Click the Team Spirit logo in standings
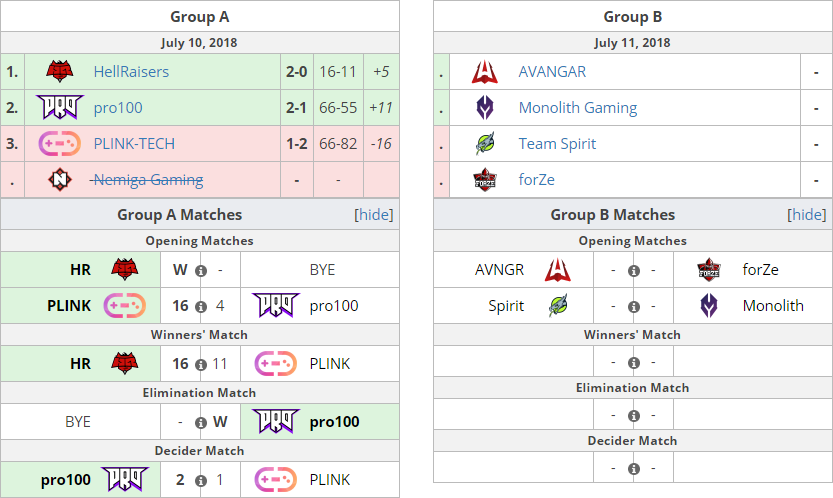The height and width of the screenshot is (498, 833). 484,144
